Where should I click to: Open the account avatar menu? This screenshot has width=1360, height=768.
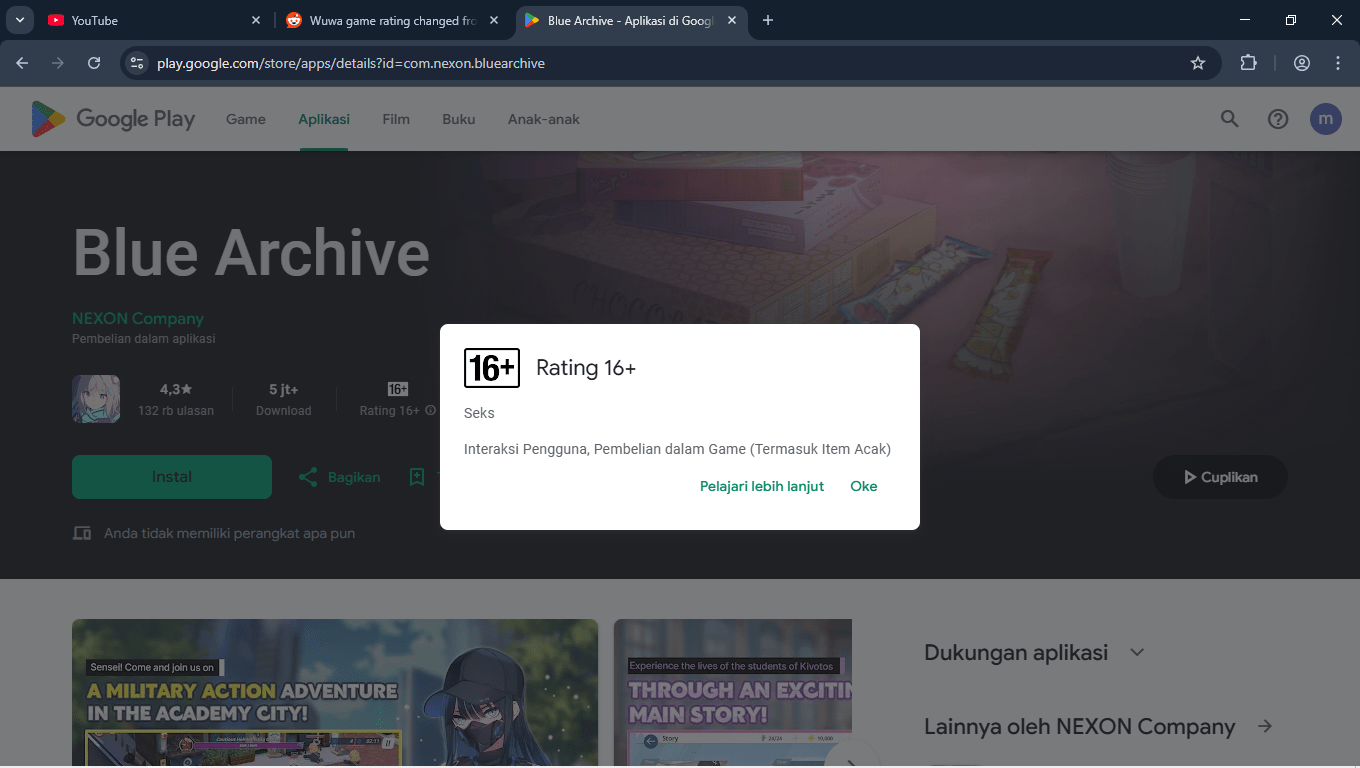coord(1326,119)
